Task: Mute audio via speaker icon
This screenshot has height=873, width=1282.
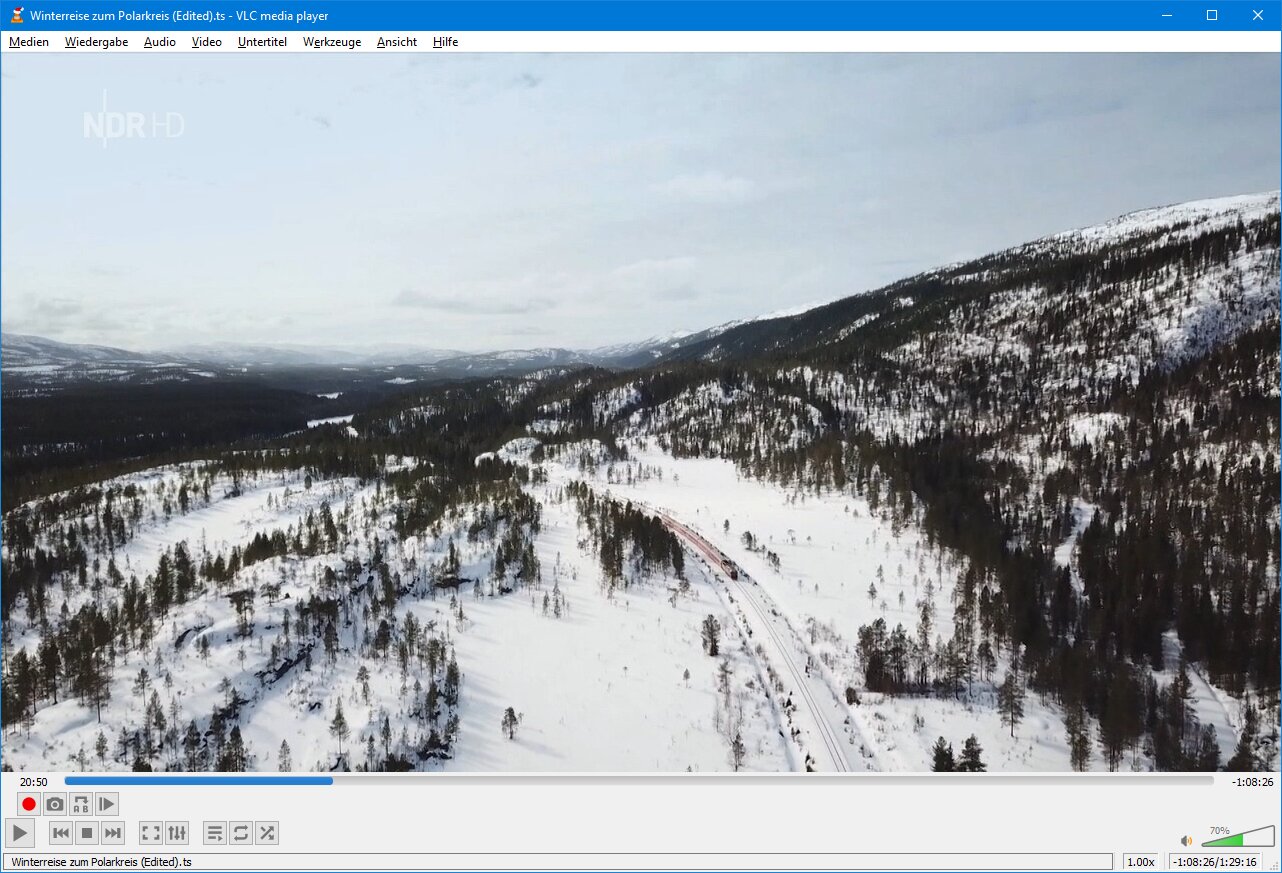Action: (1186, 841)
